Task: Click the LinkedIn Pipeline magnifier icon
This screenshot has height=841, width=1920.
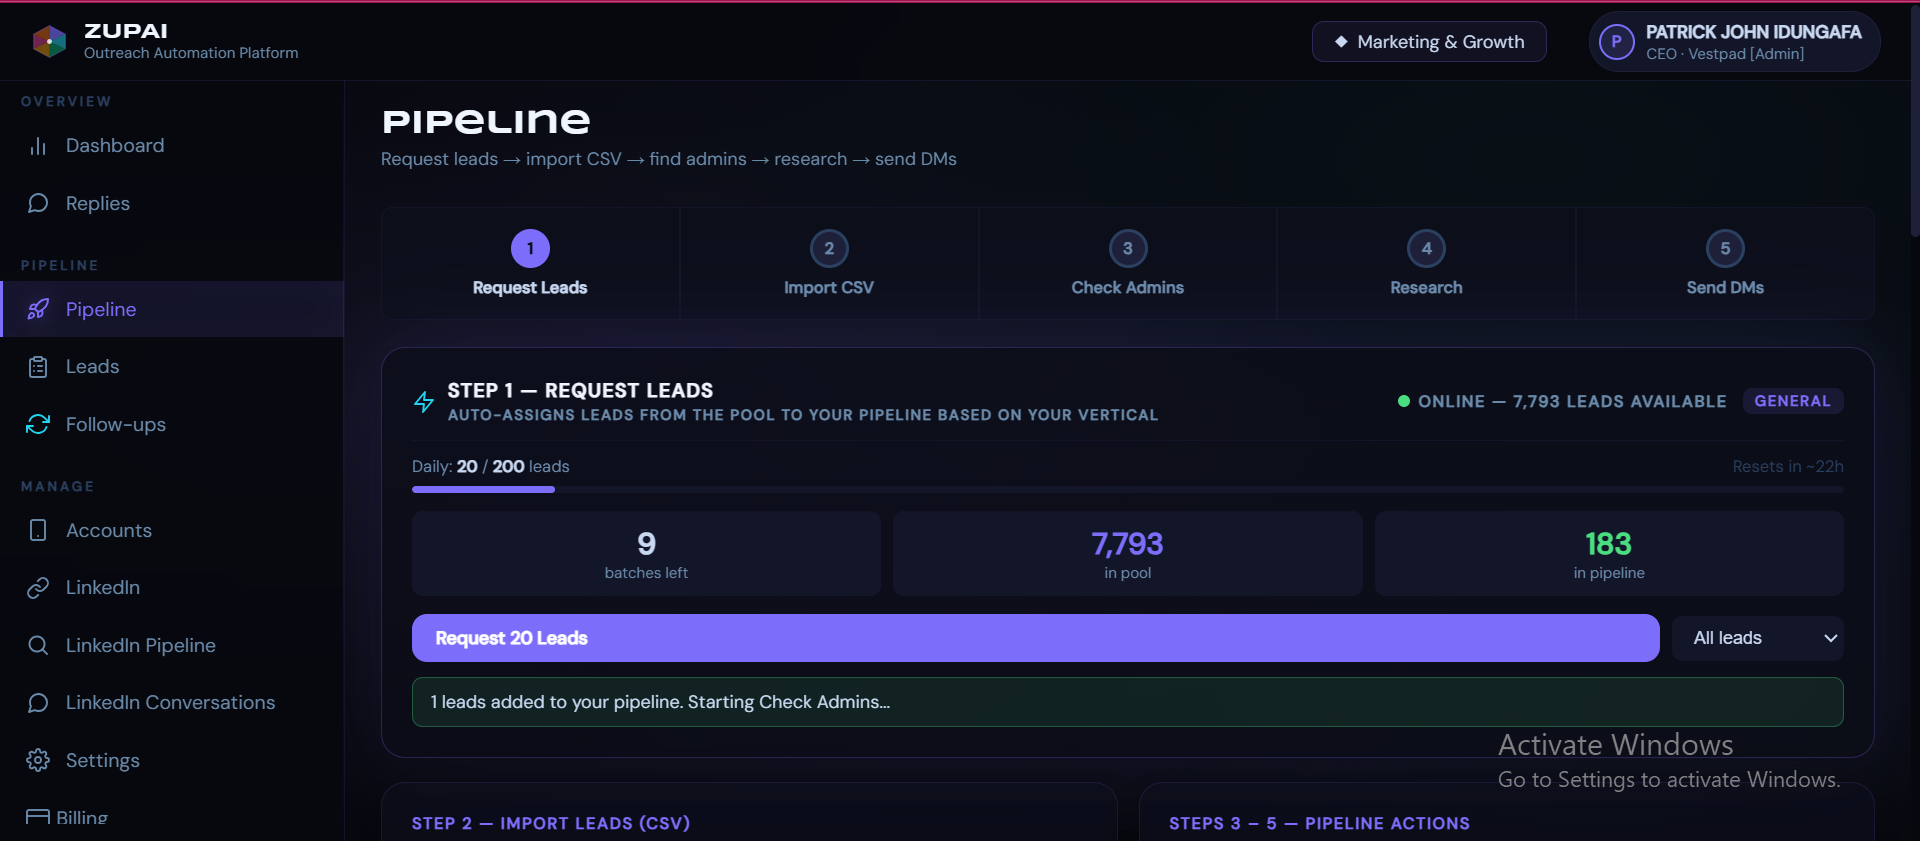Action: 38,645
